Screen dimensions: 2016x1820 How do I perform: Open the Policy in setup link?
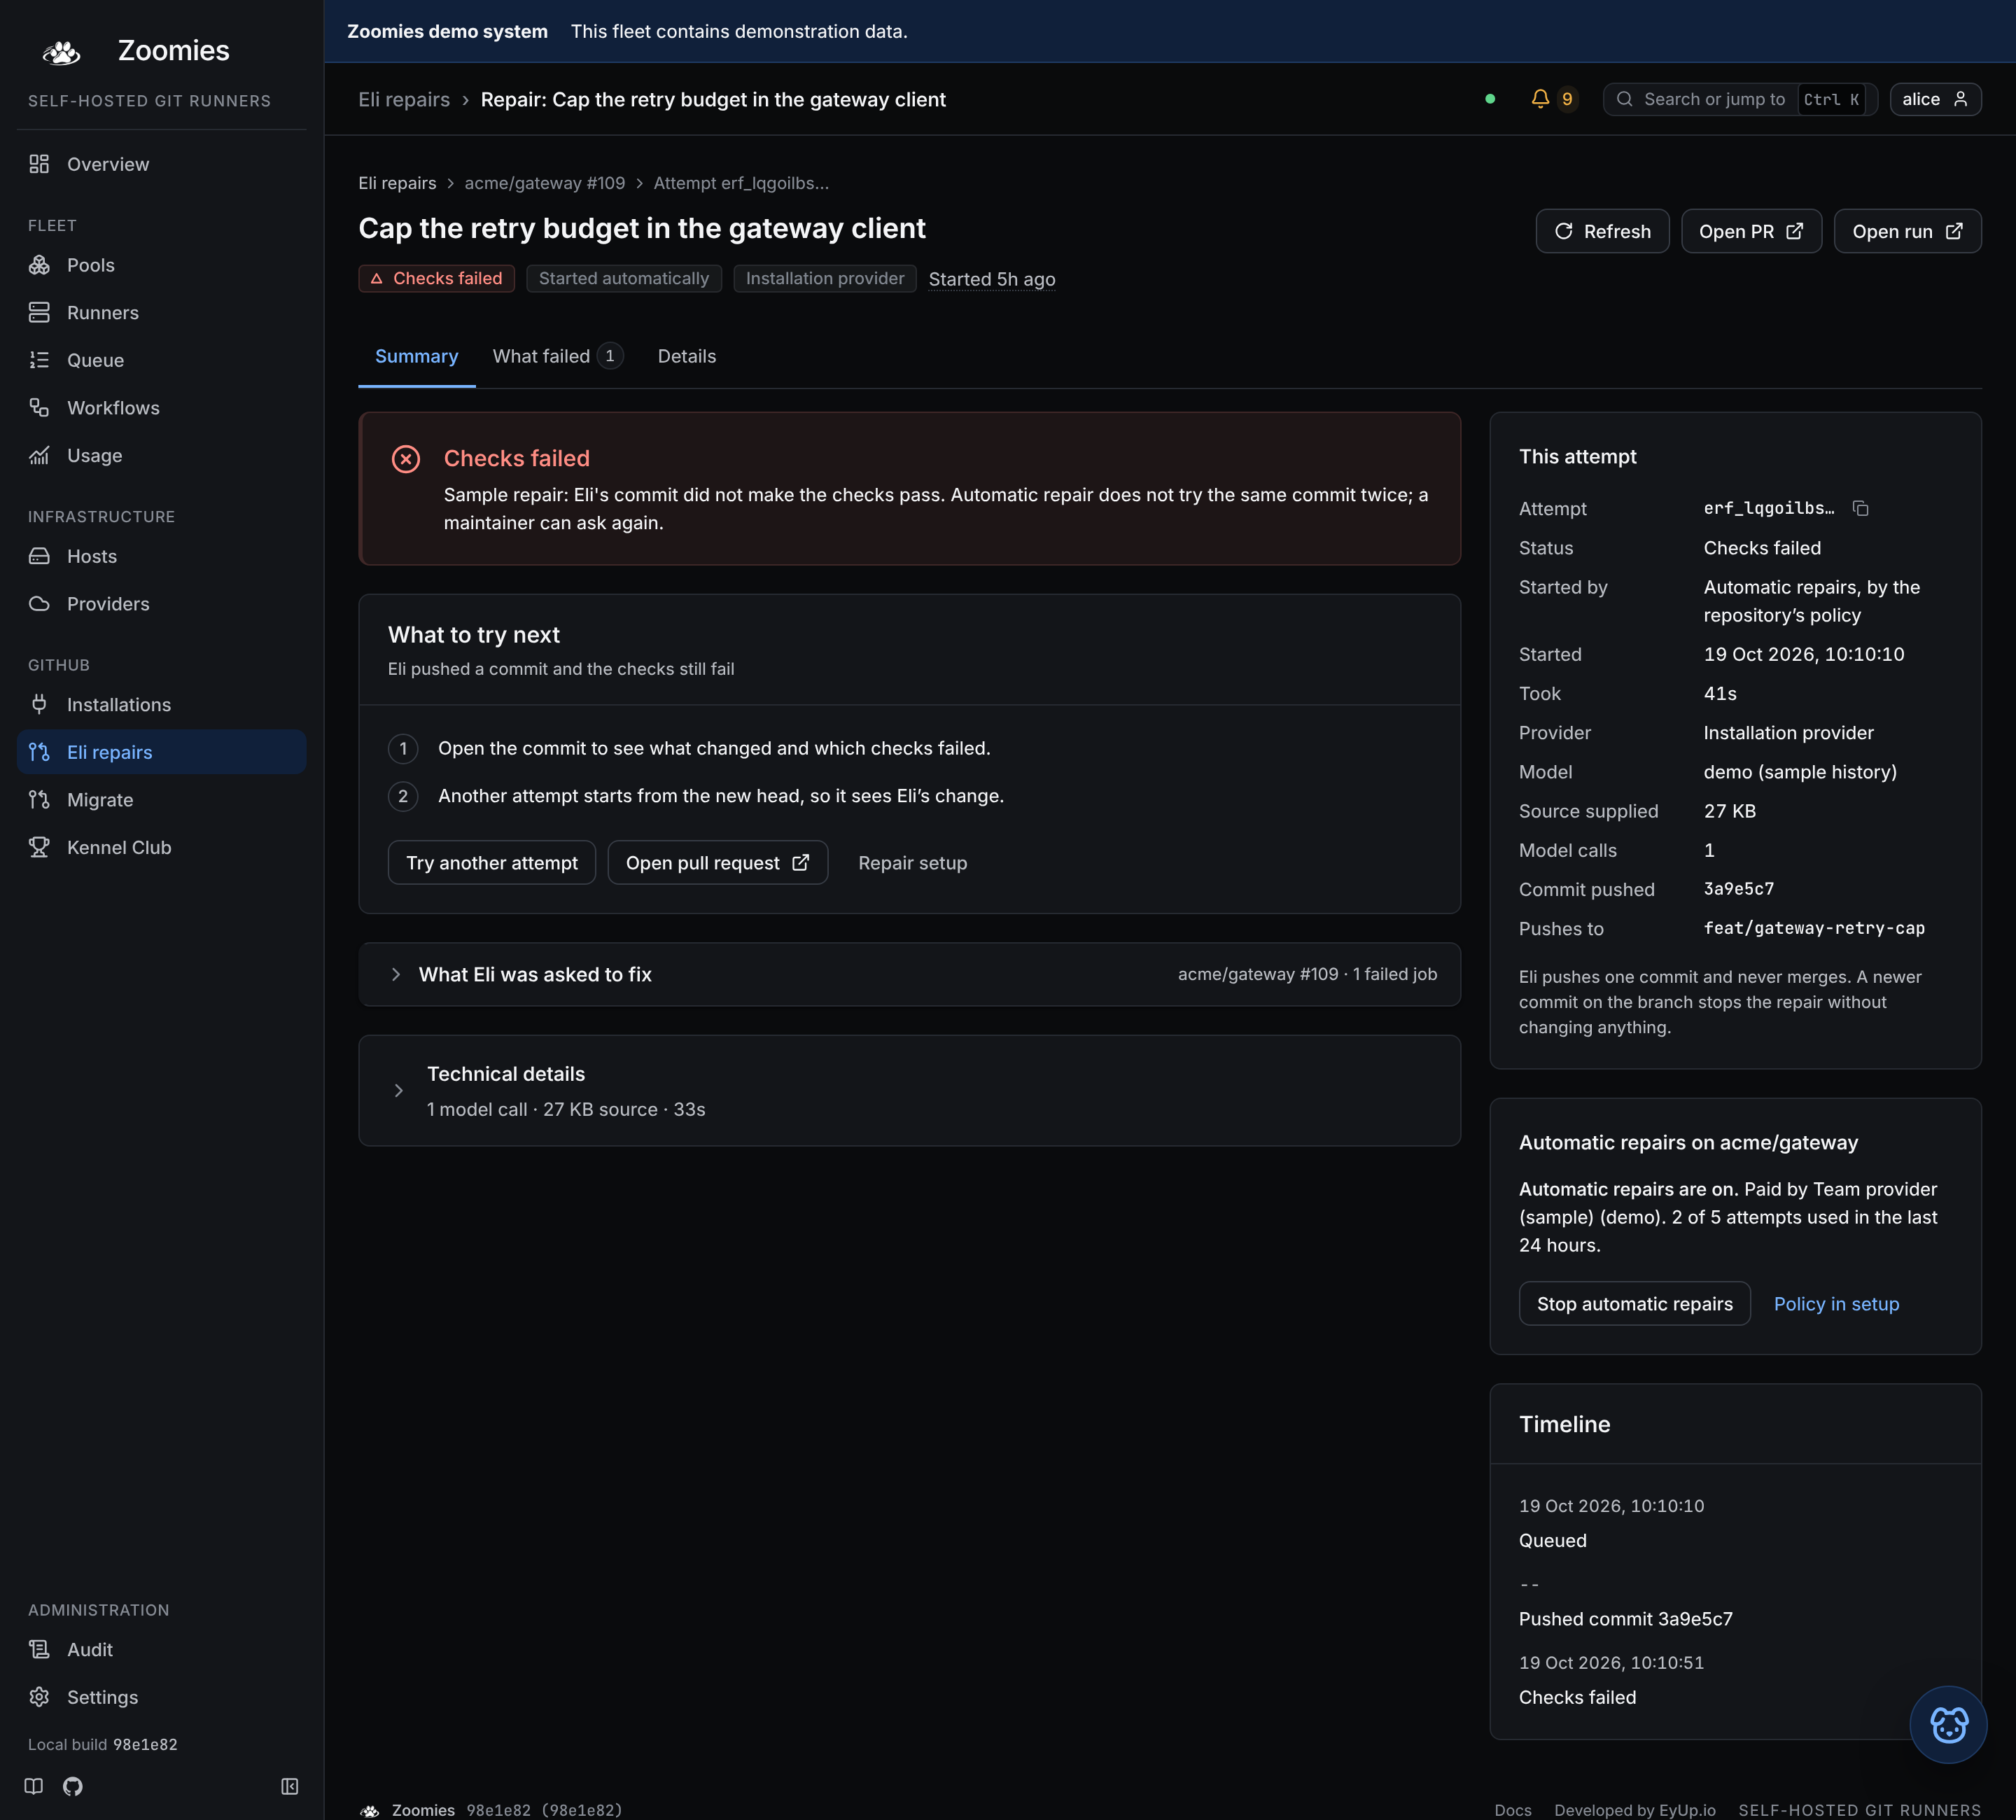coord(1836,1304)
